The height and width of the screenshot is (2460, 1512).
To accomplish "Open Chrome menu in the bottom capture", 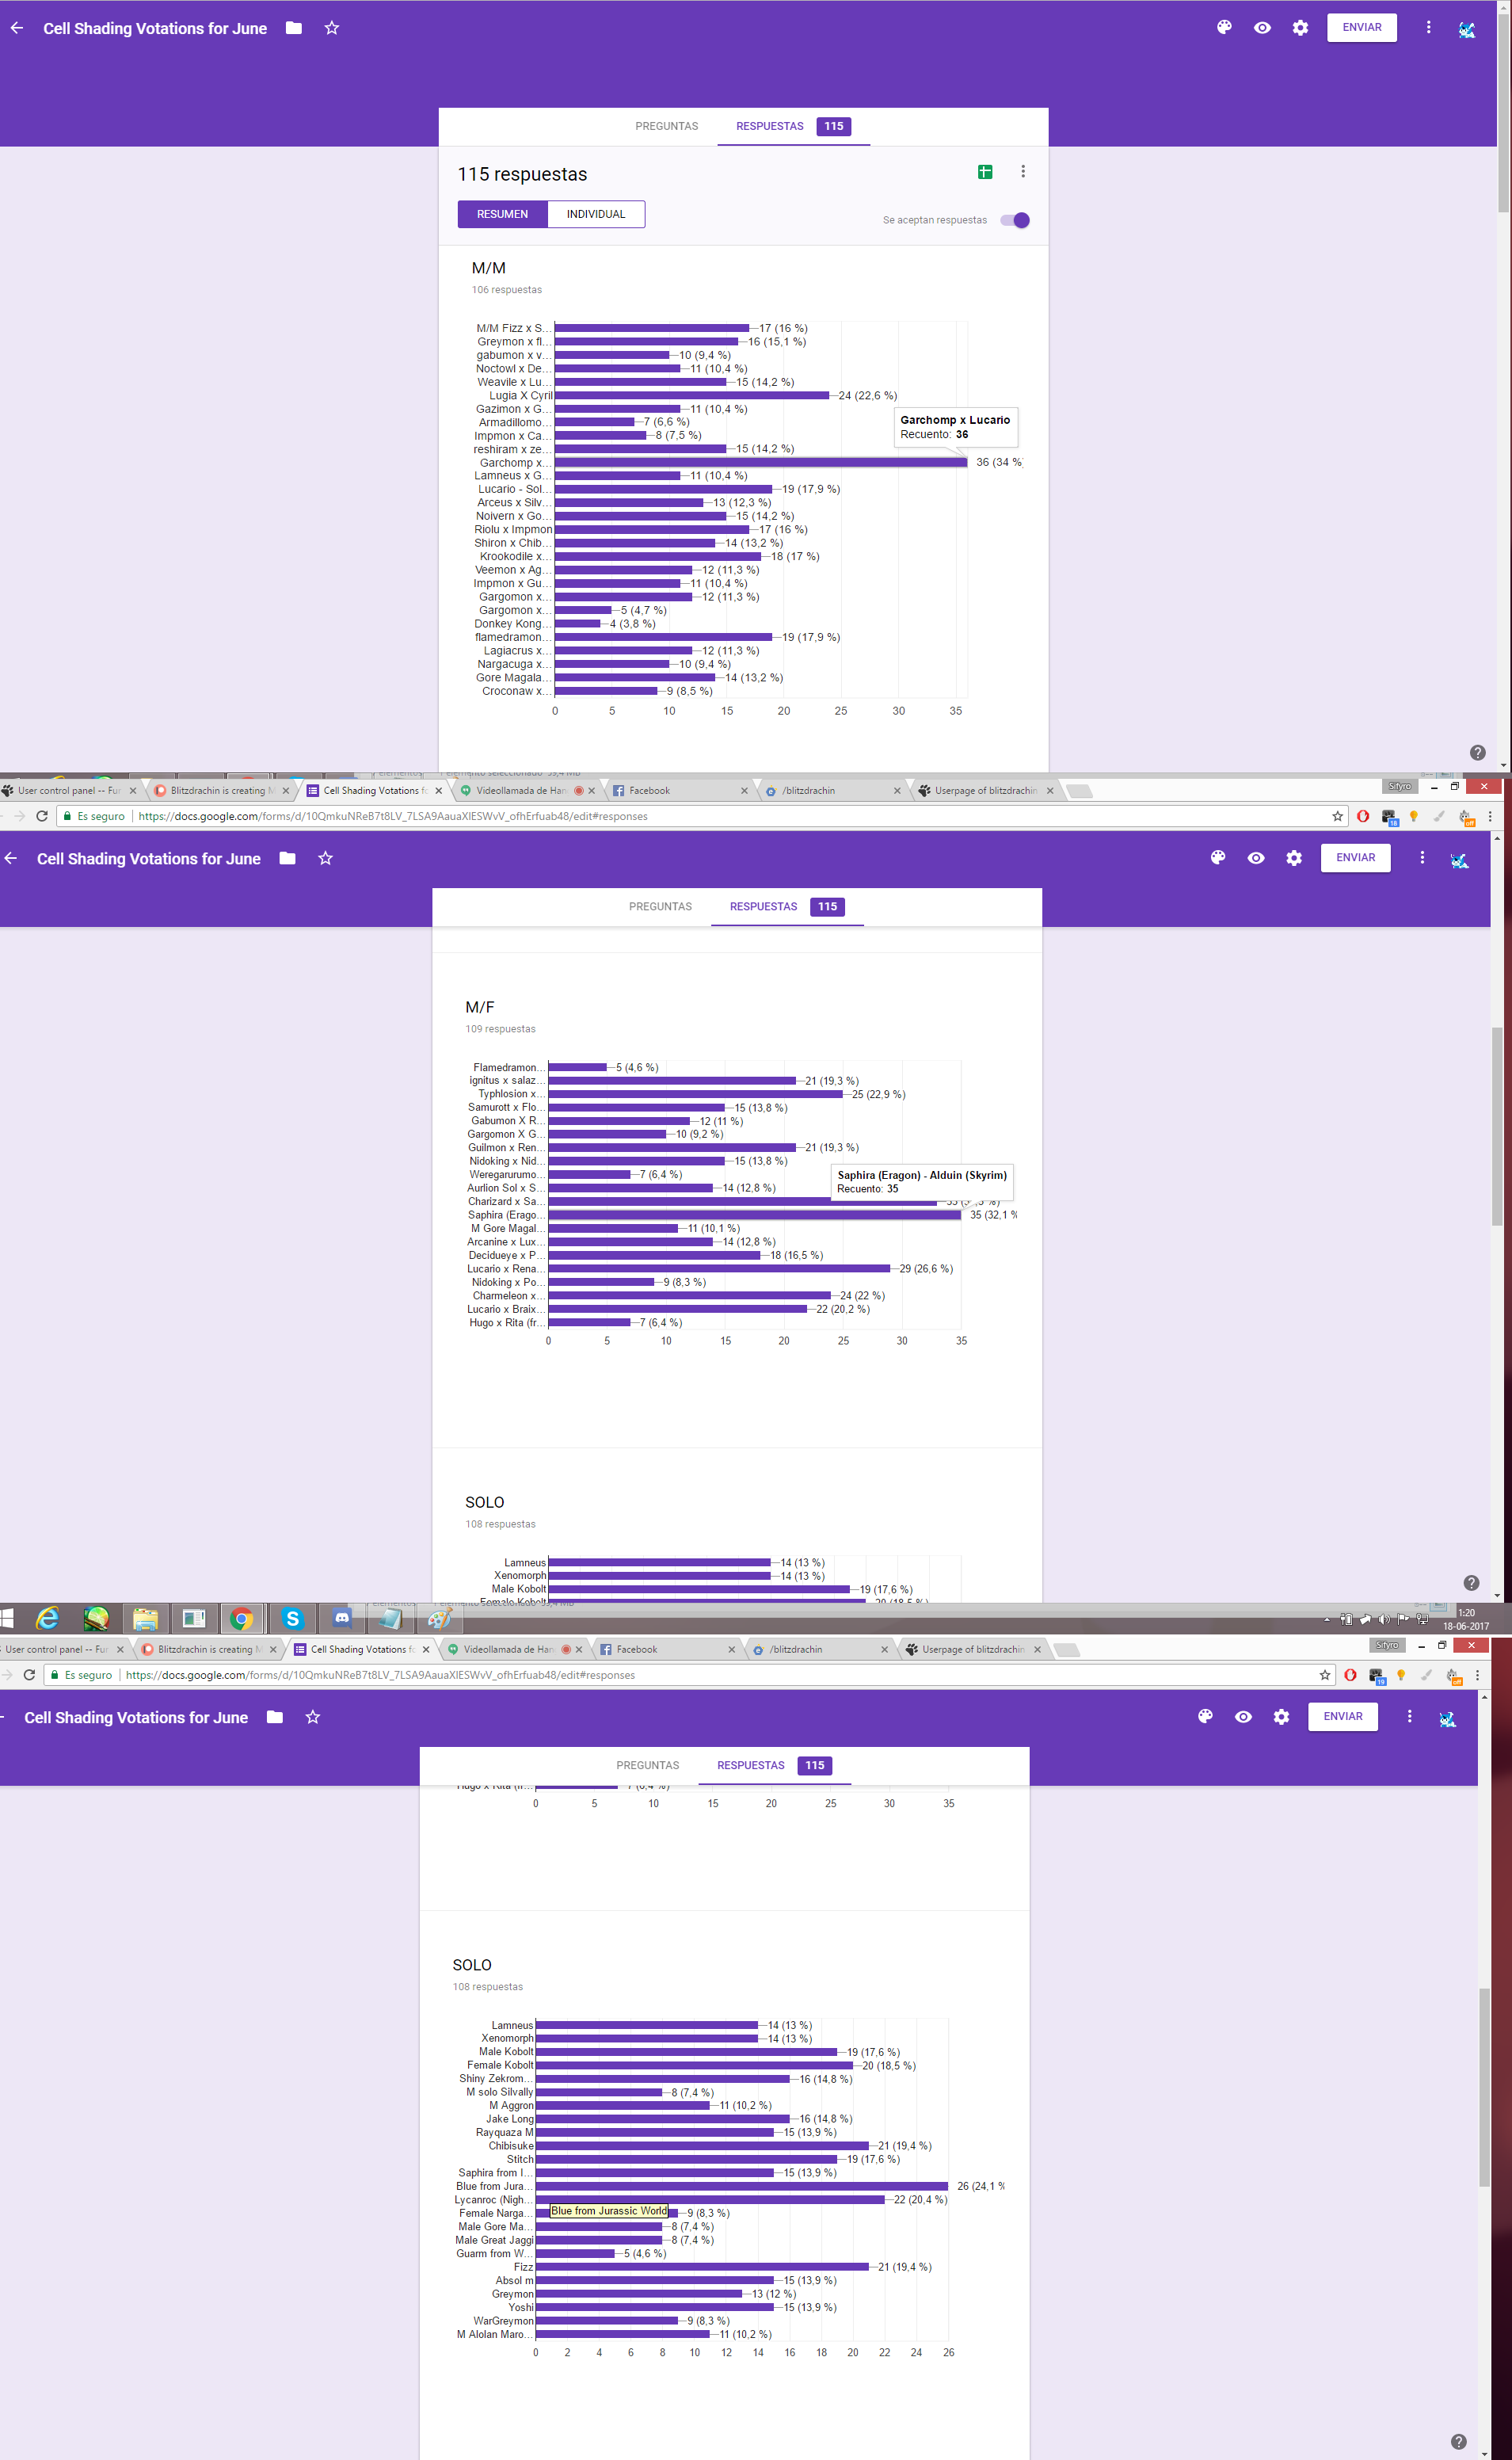I will point(1477,1675).
